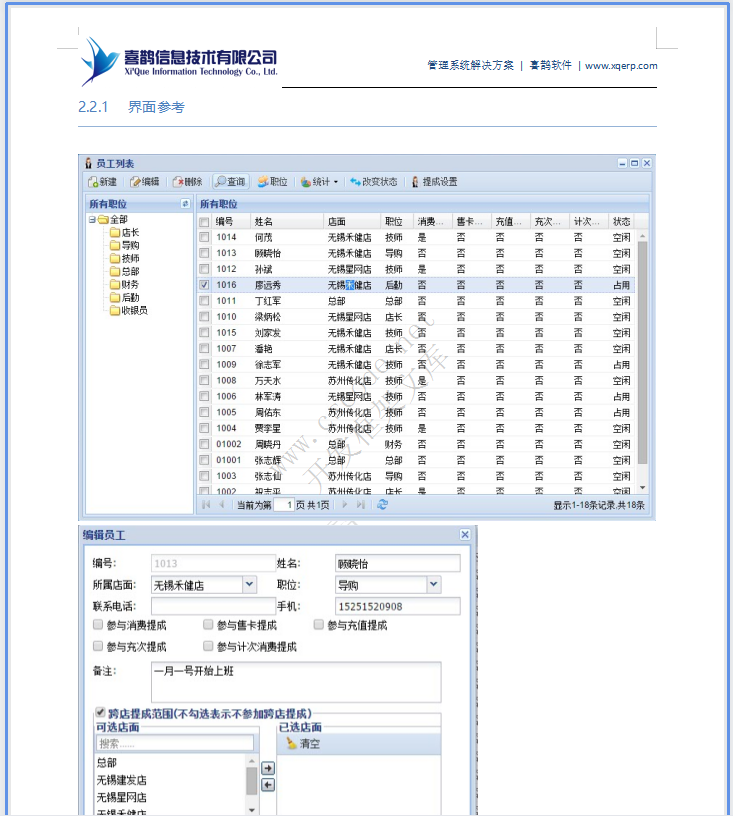Image resolution: width=733 pixels, height=816 pixels.
Task: Click the 删除 delete toolbar button
Action: pyautogui.click(x=187, y=182)
